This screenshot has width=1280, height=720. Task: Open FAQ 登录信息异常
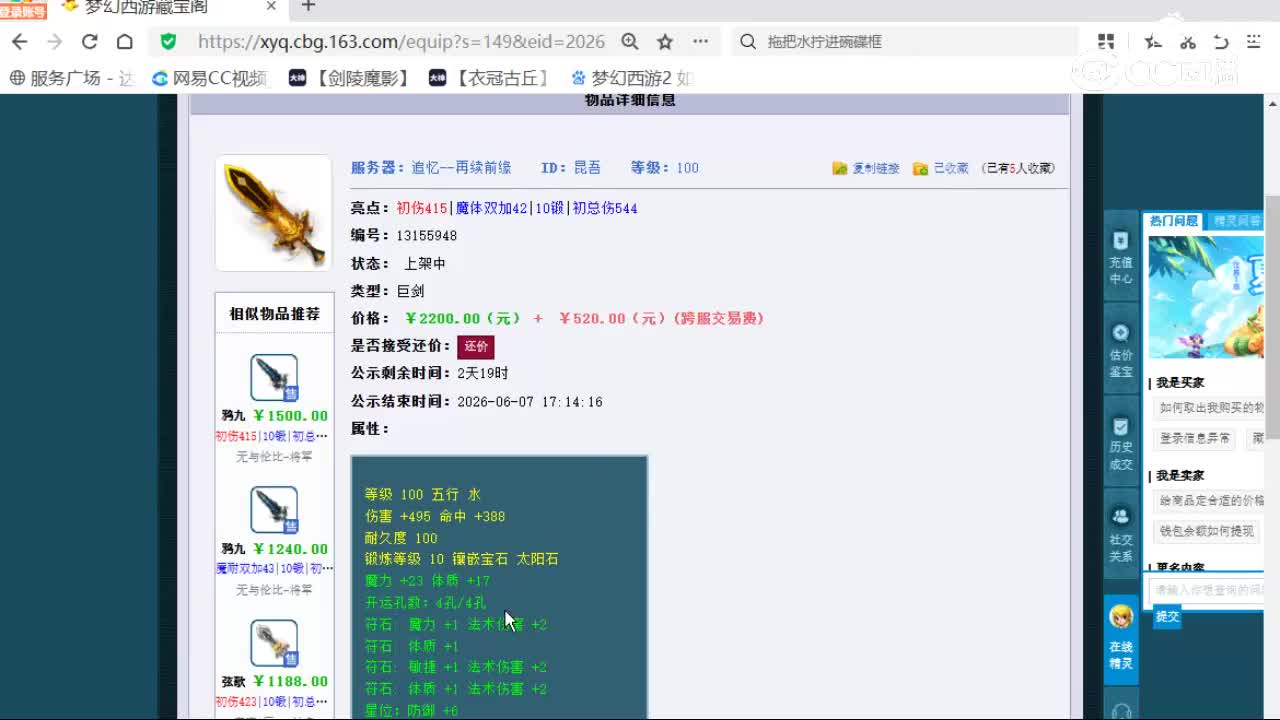[1196, 438]
